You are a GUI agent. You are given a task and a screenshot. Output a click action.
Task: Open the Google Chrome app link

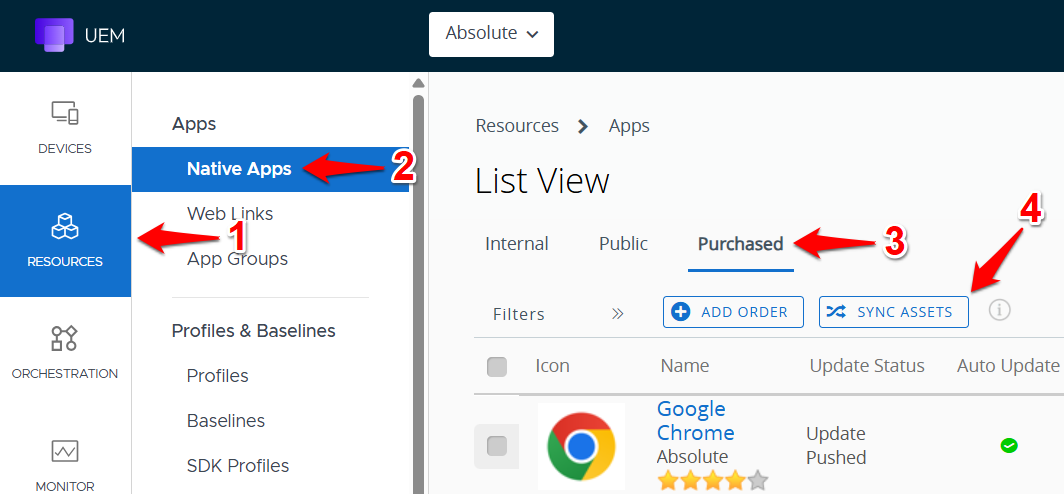(x=696, y=421)
